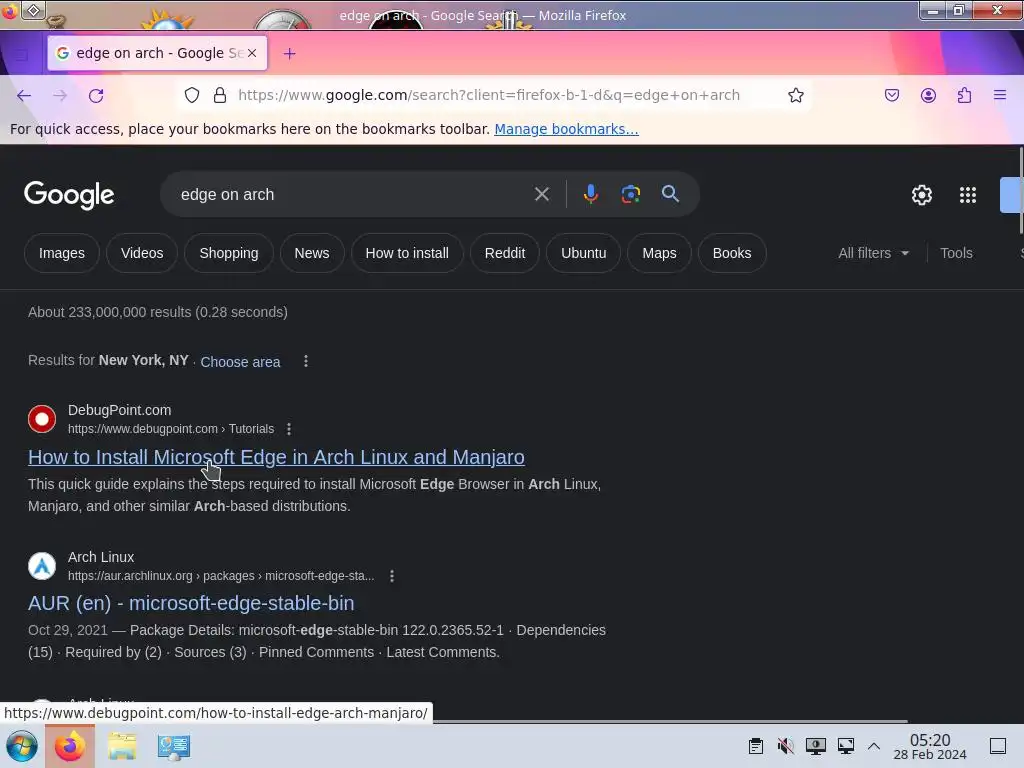Click Firefox in the taskbar
The width and height of the screenshot is (1024, 768).
click(69, 746)
